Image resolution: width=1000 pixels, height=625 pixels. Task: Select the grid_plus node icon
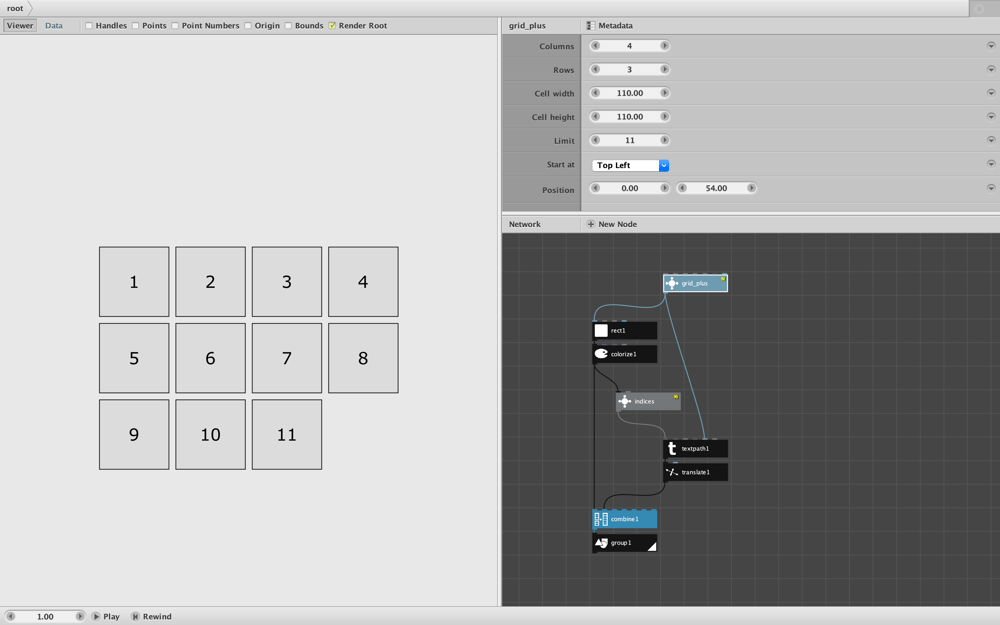point(672,283)
